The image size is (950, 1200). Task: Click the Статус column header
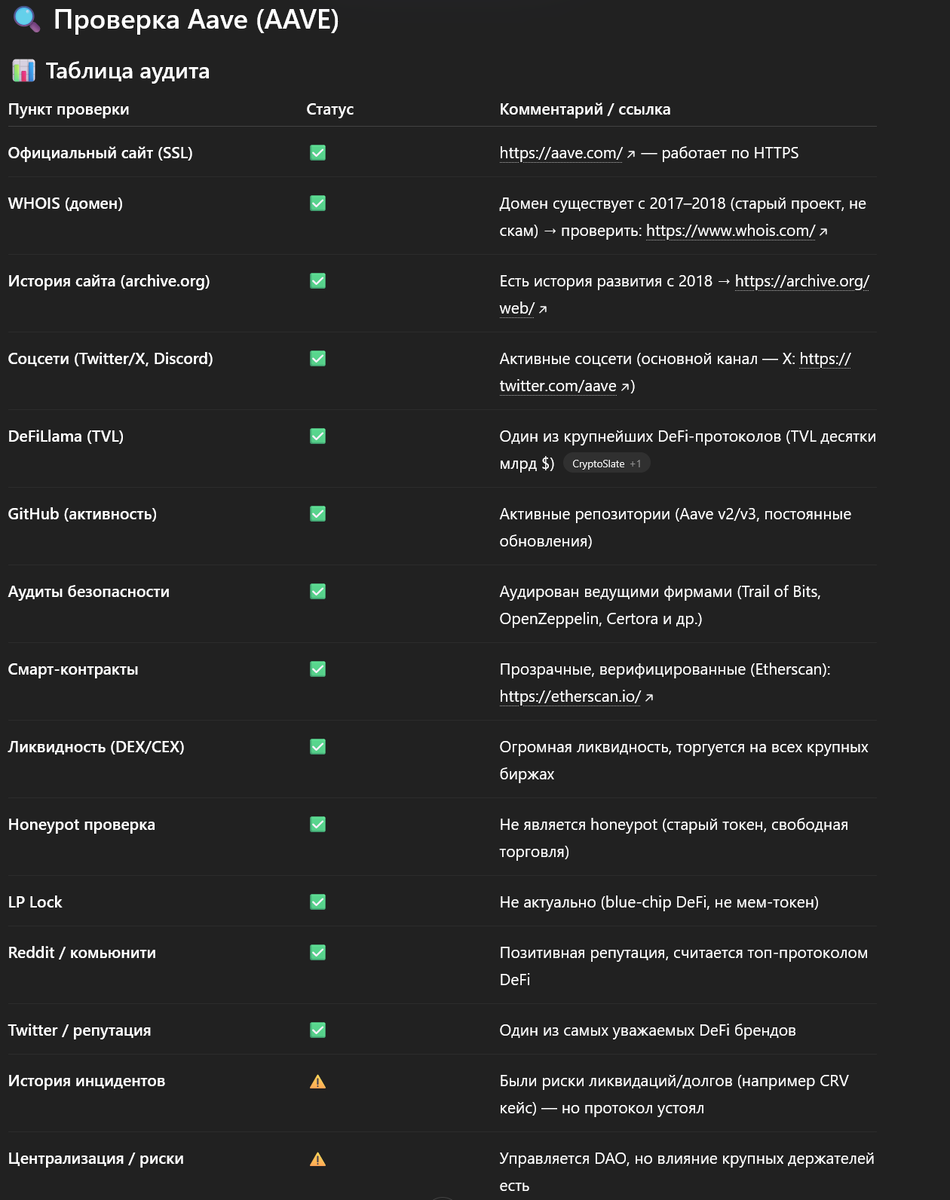click(330, 109)
